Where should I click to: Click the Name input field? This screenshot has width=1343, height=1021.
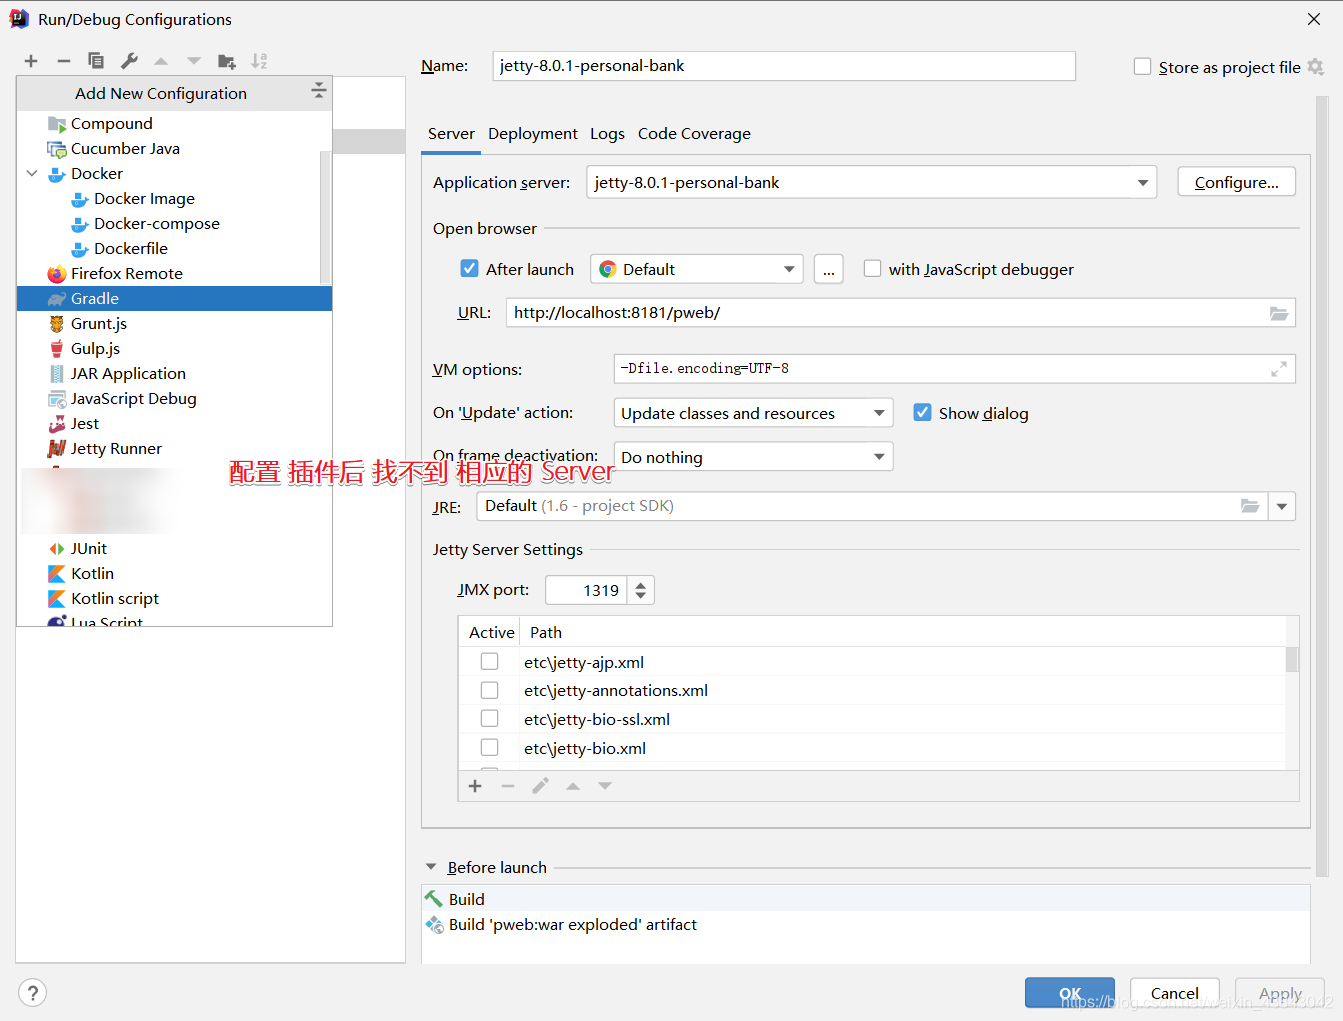click(784, 66)
